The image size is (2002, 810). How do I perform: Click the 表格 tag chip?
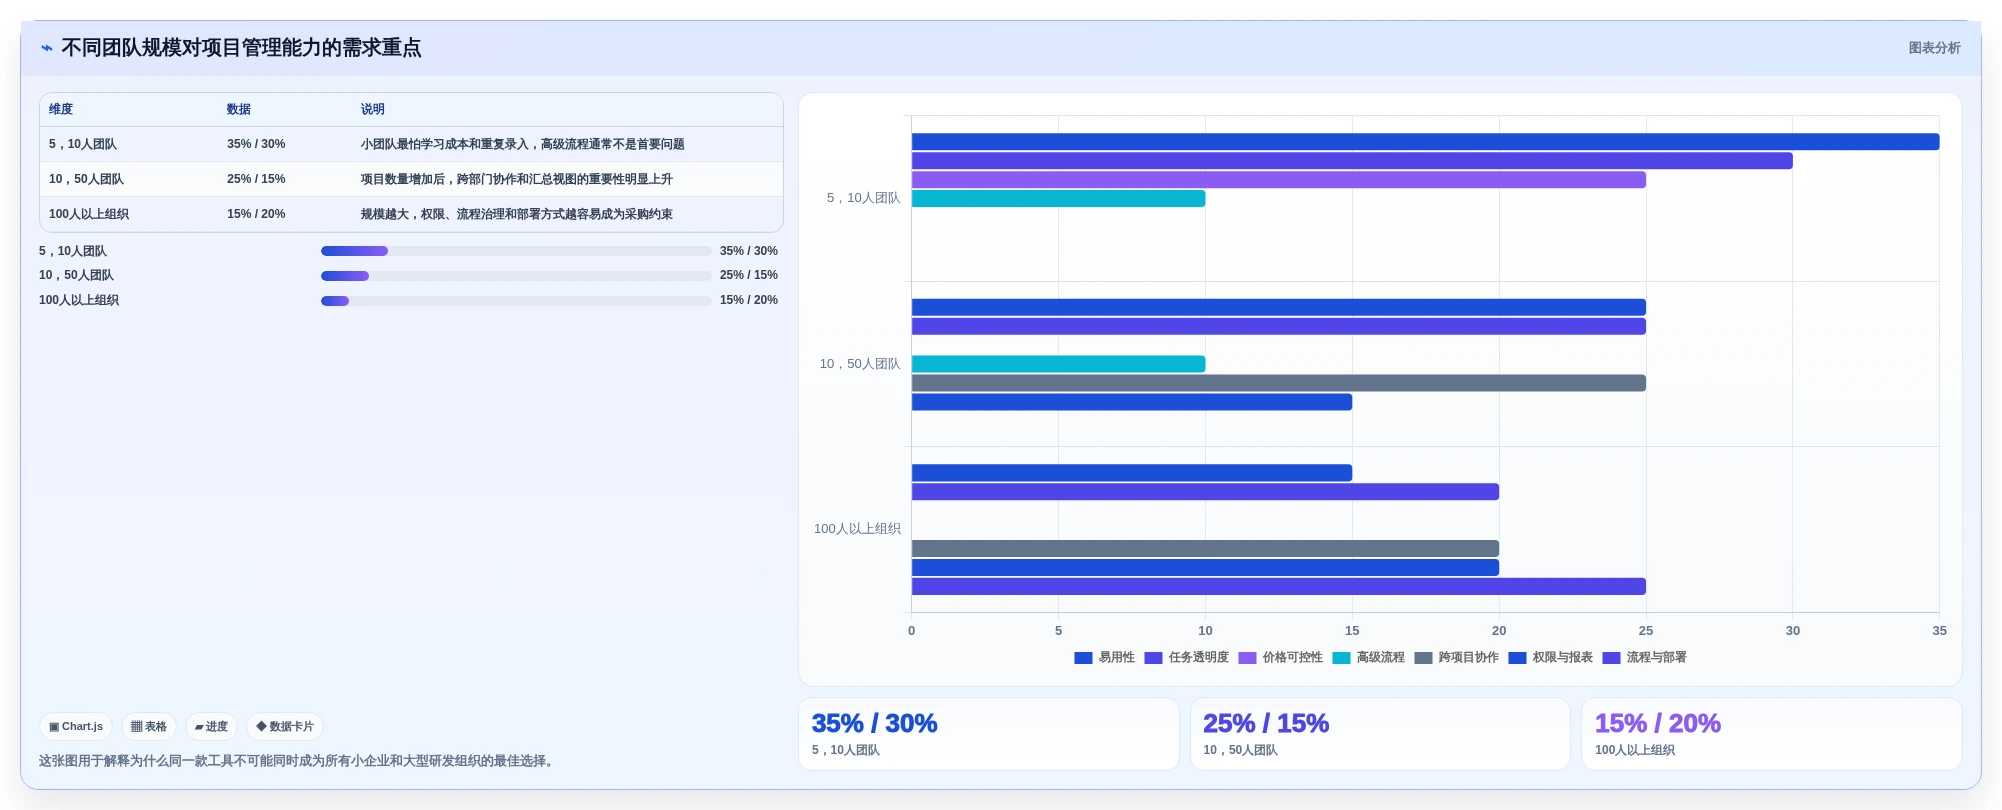[149, 727]
